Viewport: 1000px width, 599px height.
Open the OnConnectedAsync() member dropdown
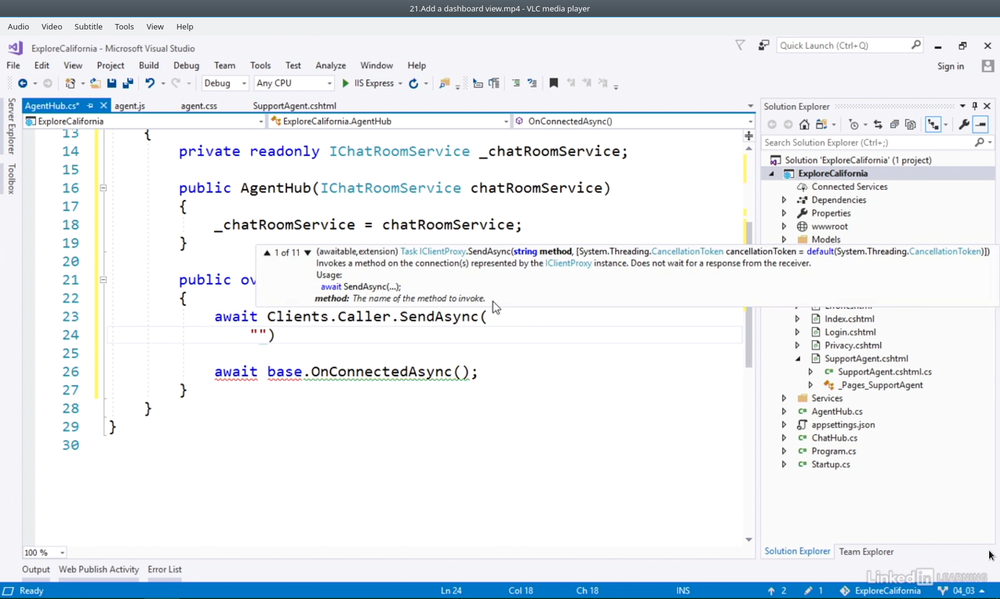[634, 121]
